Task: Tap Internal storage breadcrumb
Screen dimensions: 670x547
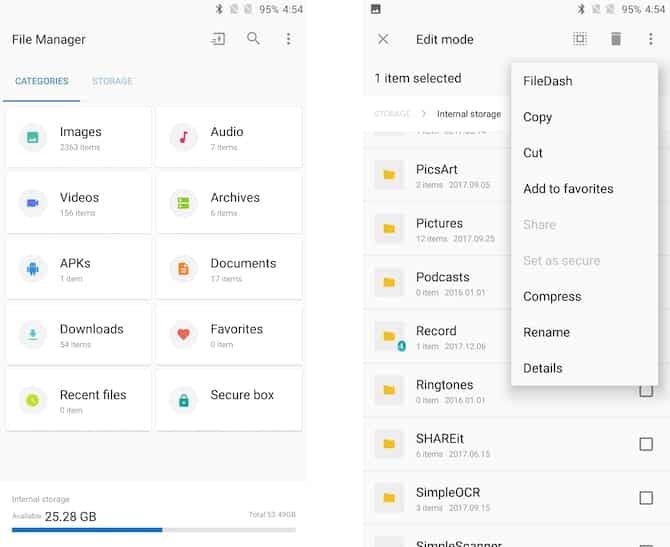Action: (x=469, y=114)
